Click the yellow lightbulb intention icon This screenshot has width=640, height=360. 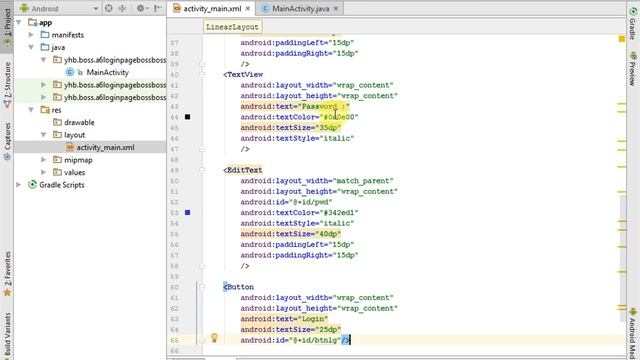pos(214,338)
